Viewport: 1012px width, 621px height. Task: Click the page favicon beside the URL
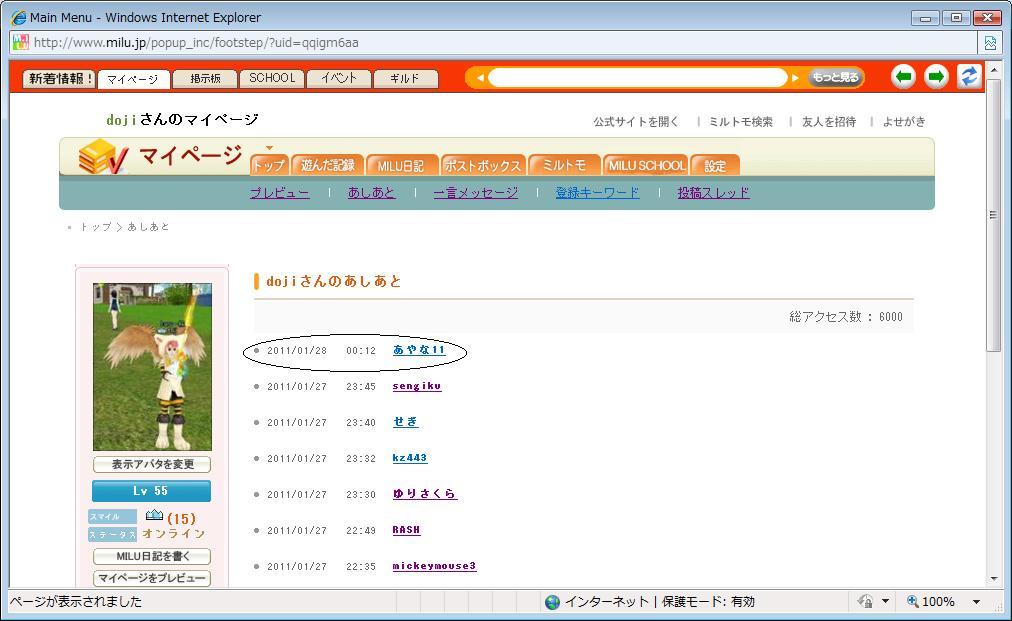[x=20, y=43]
